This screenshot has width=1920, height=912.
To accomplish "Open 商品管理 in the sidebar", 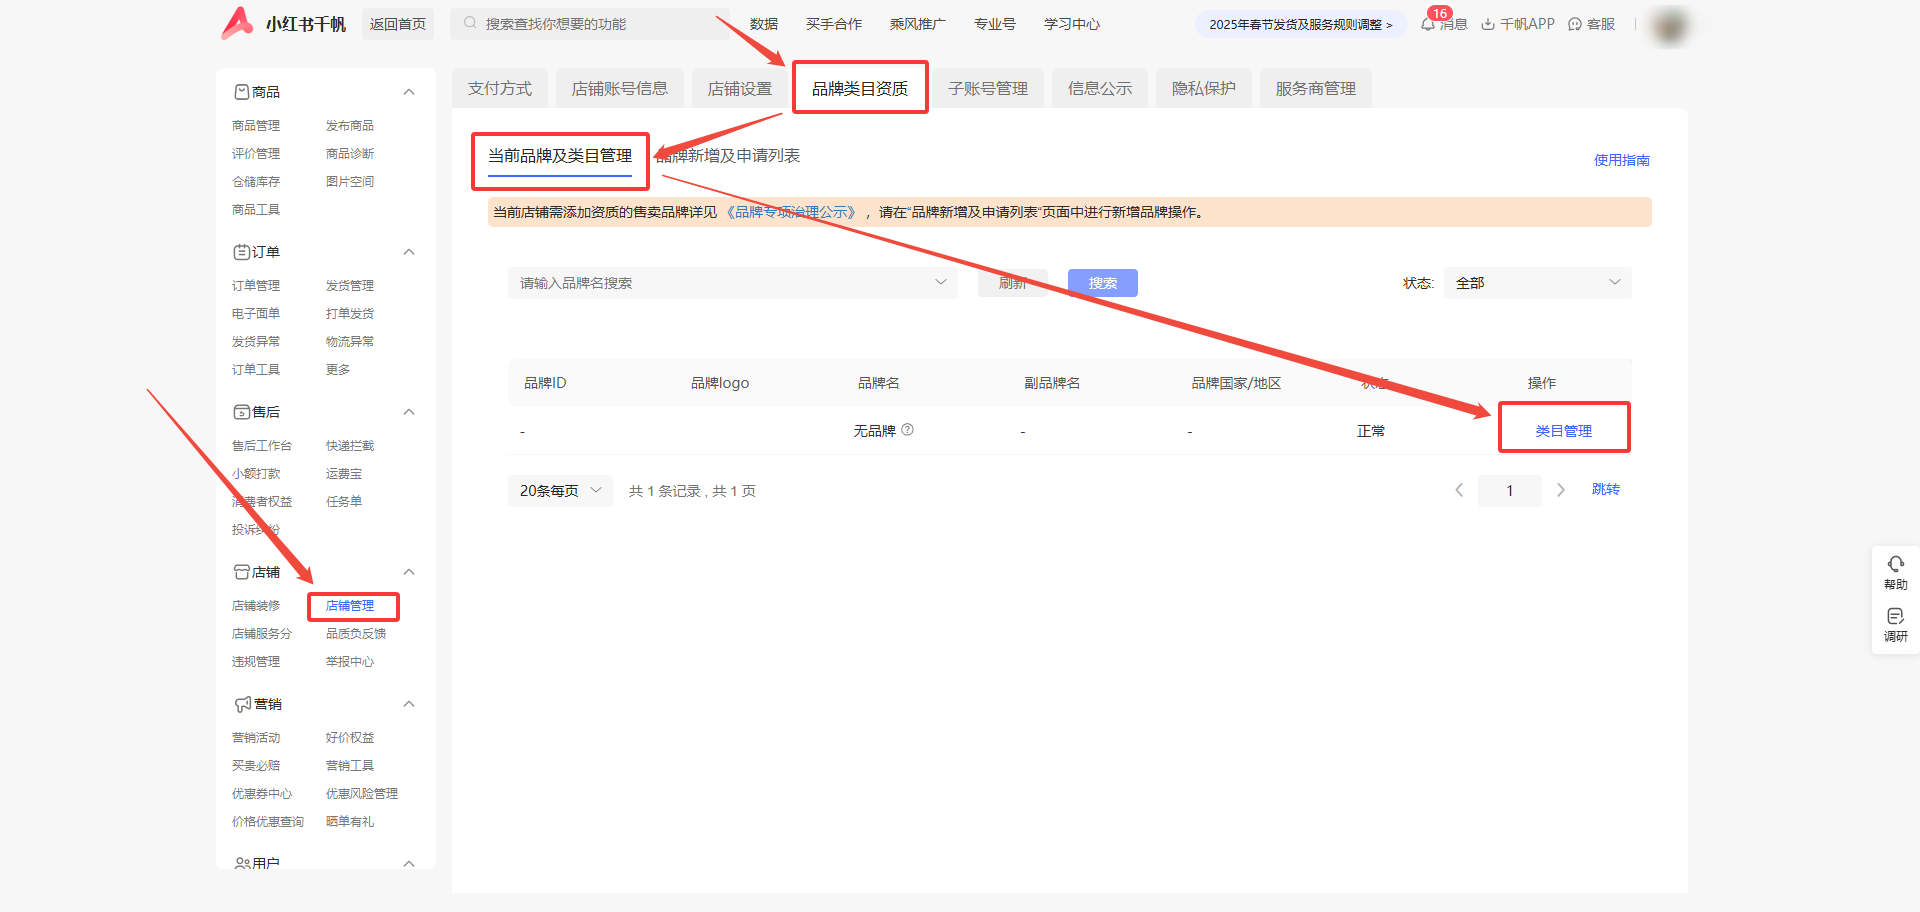I will point(256,126).
